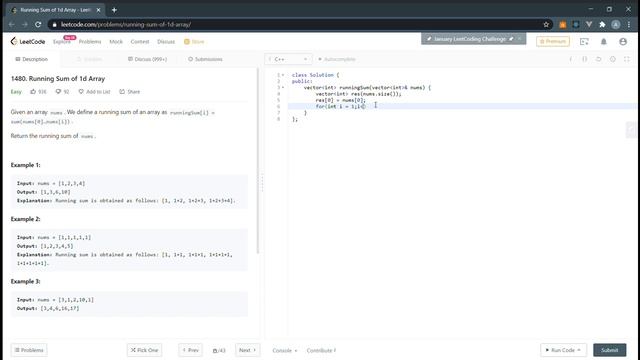640x360 pixels.
Task: Open the Explore menu item
Action: pos(62,42)
